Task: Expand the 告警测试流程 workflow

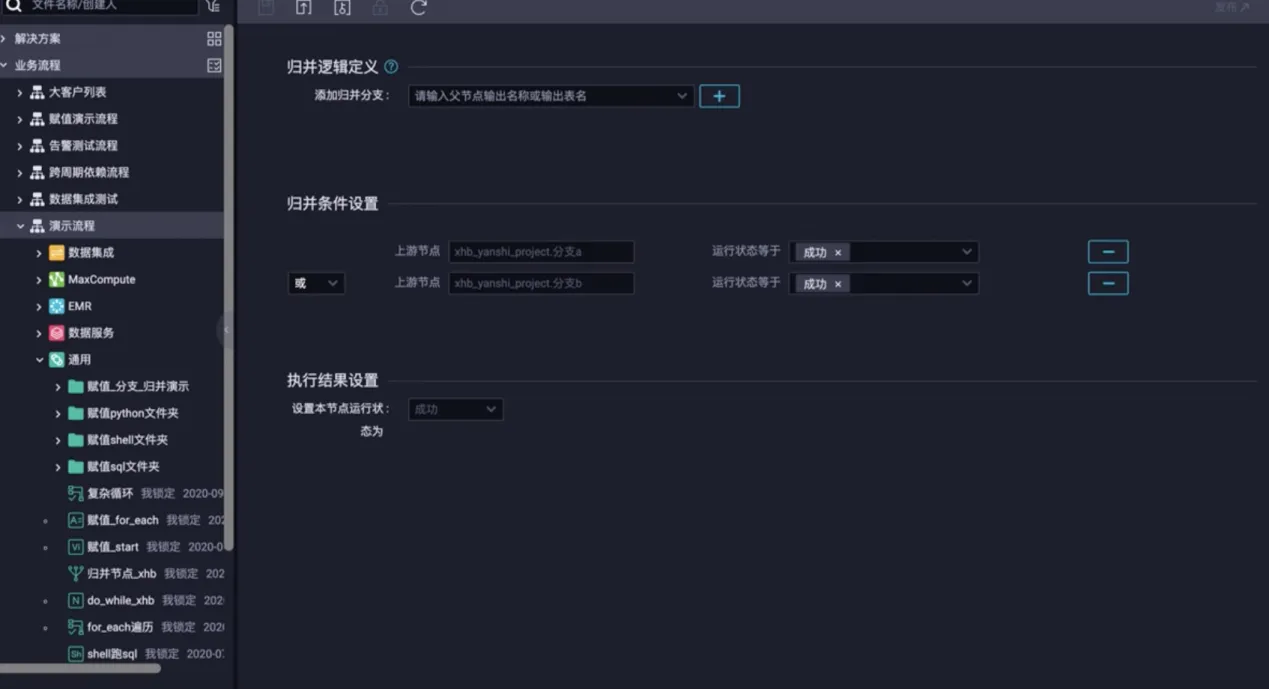Action: click(x=20, y=146)
